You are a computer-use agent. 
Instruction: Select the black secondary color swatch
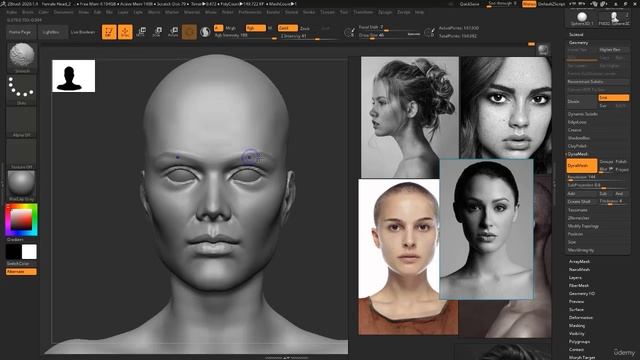(13, 252)
